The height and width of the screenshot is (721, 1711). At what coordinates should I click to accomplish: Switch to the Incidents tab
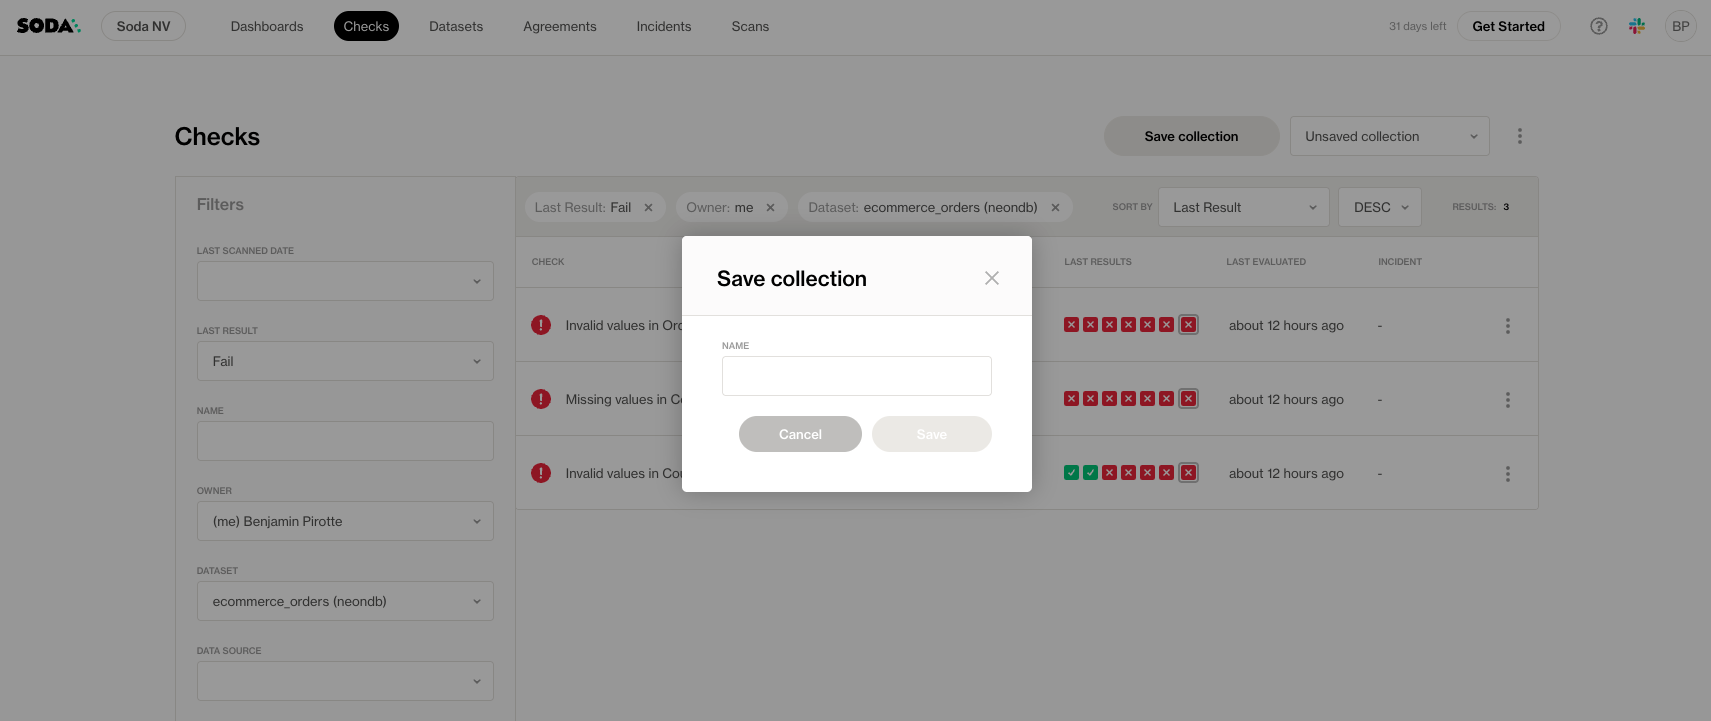coord(663,26)
